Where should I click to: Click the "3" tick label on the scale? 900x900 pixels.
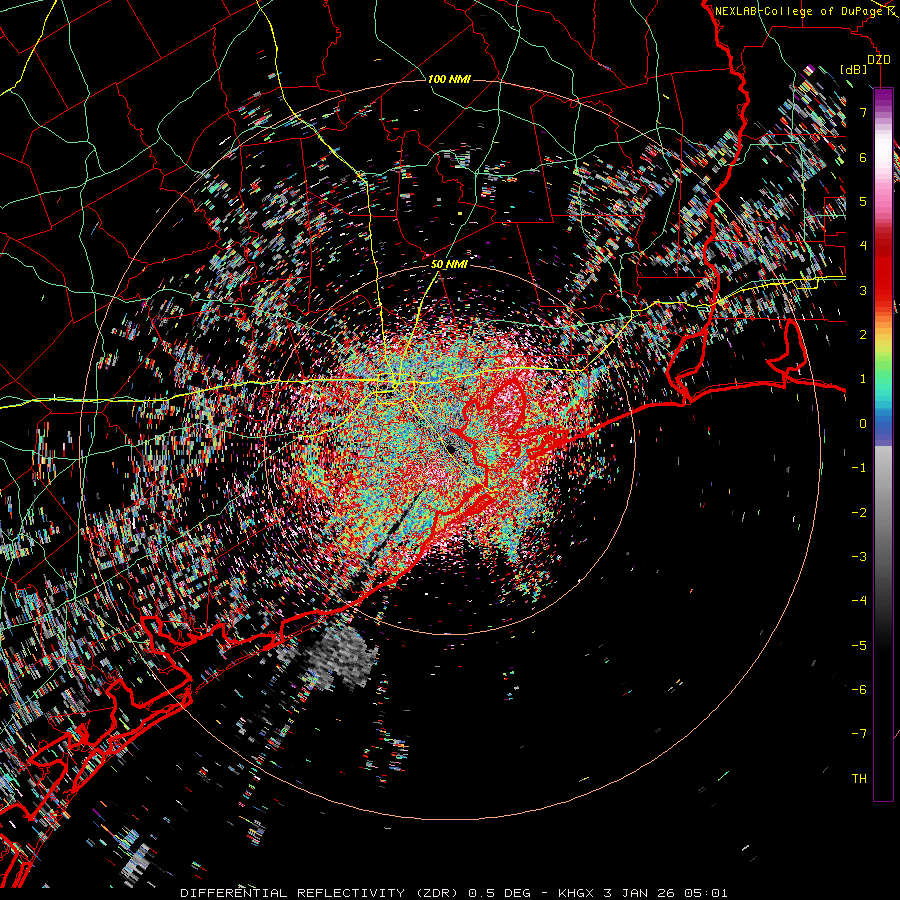point(863,290)
